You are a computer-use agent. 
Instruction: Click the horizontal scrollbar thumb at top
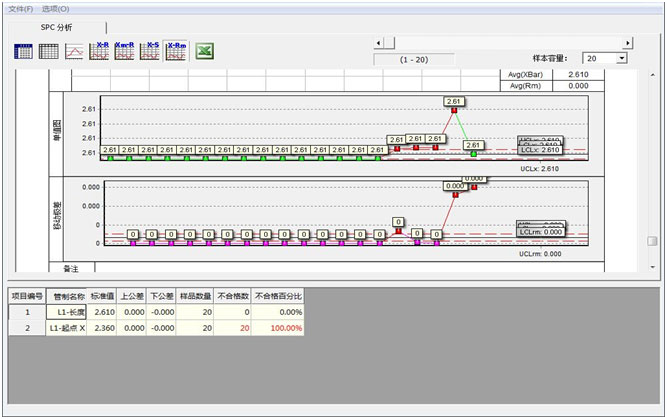pyautogui.click(x=388, y=43)
